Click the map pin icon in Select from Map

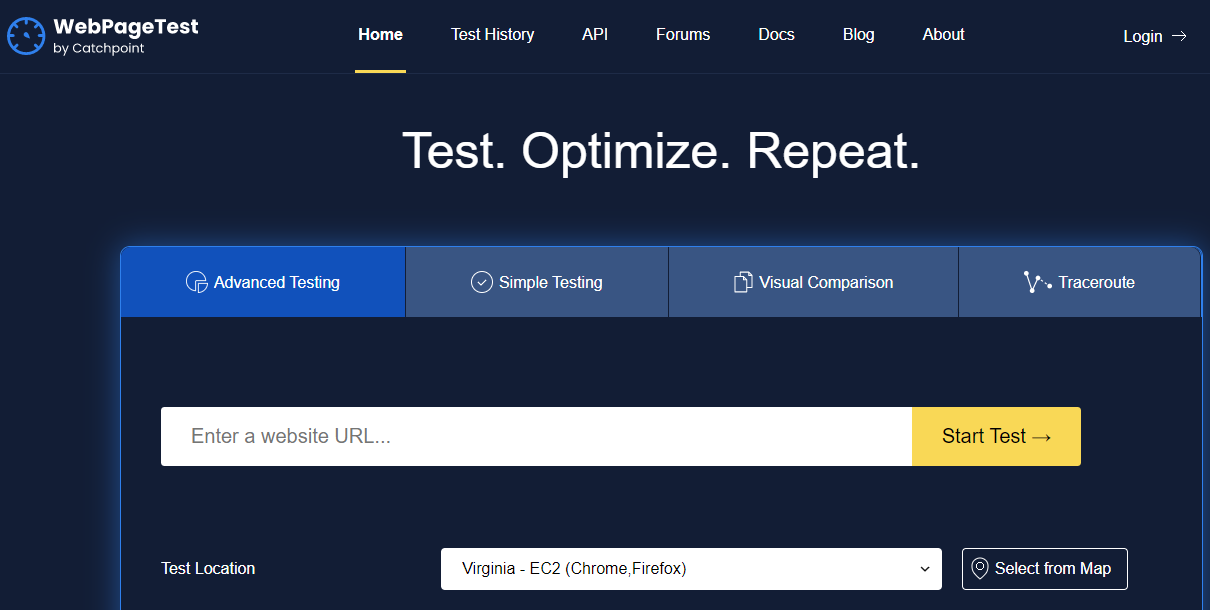979,568
